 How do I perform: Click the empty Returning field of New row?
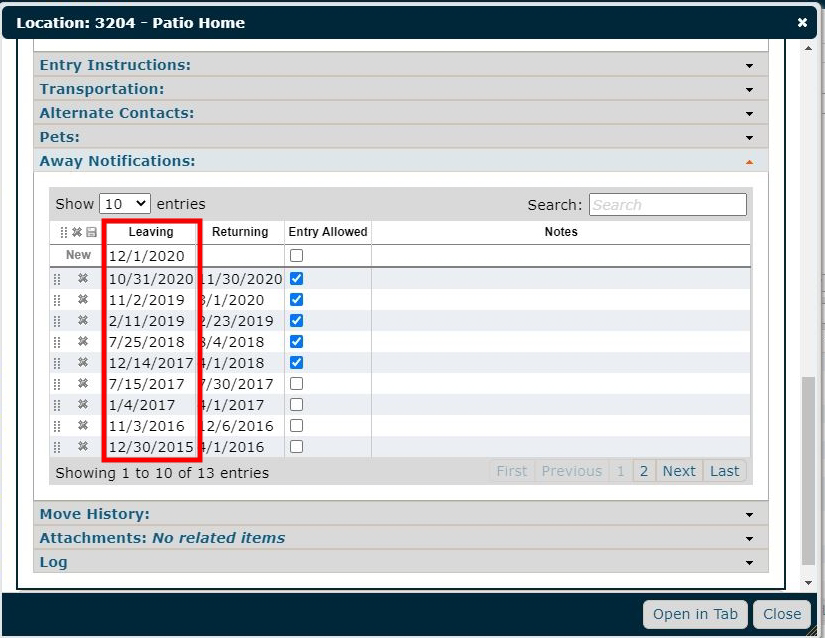pyautogui.click(x=242, y=256)
